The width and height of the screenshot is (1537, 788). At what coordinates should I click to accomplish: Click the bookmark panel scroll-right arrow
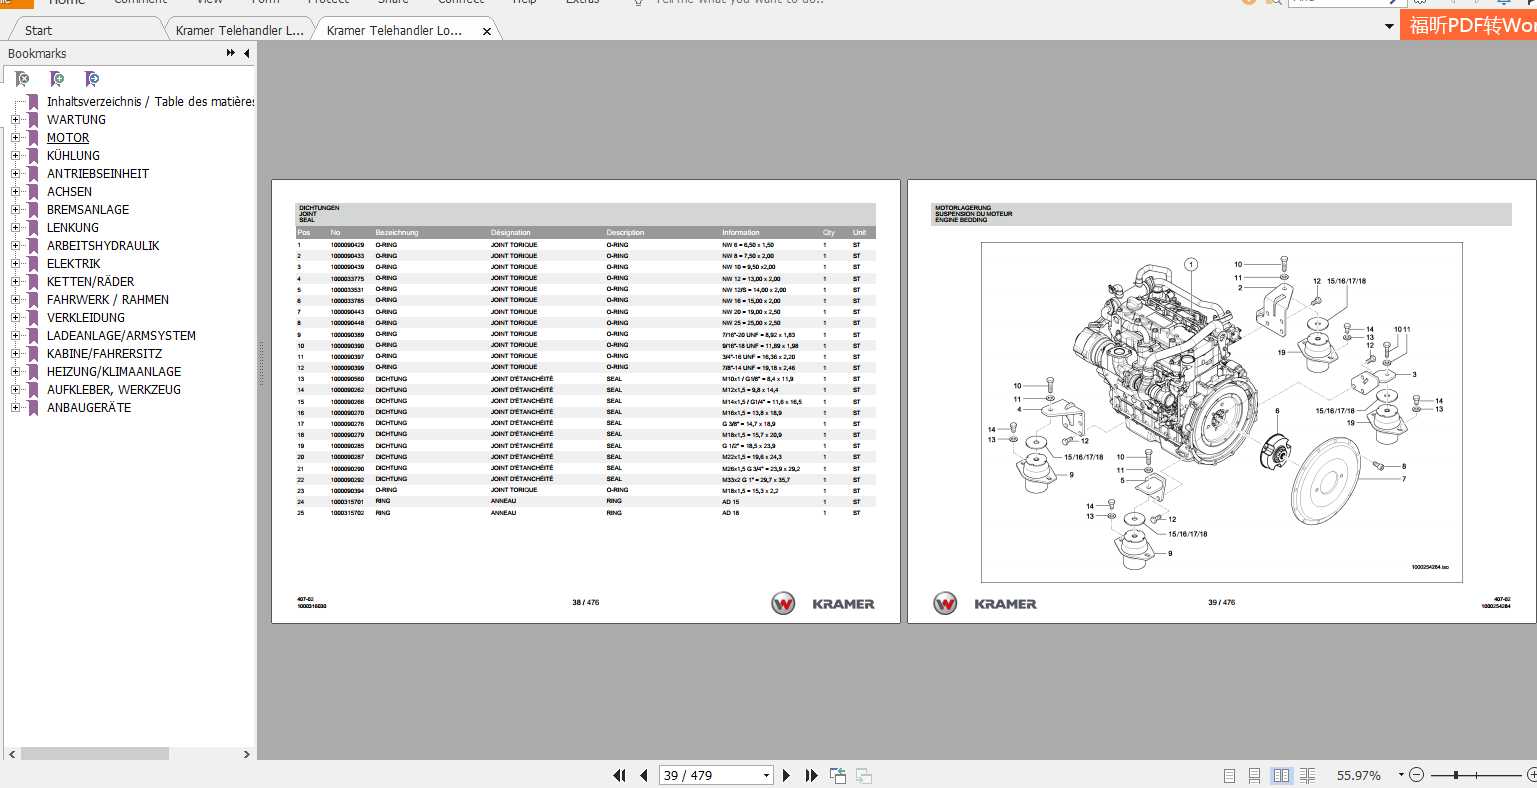point(247,755)
